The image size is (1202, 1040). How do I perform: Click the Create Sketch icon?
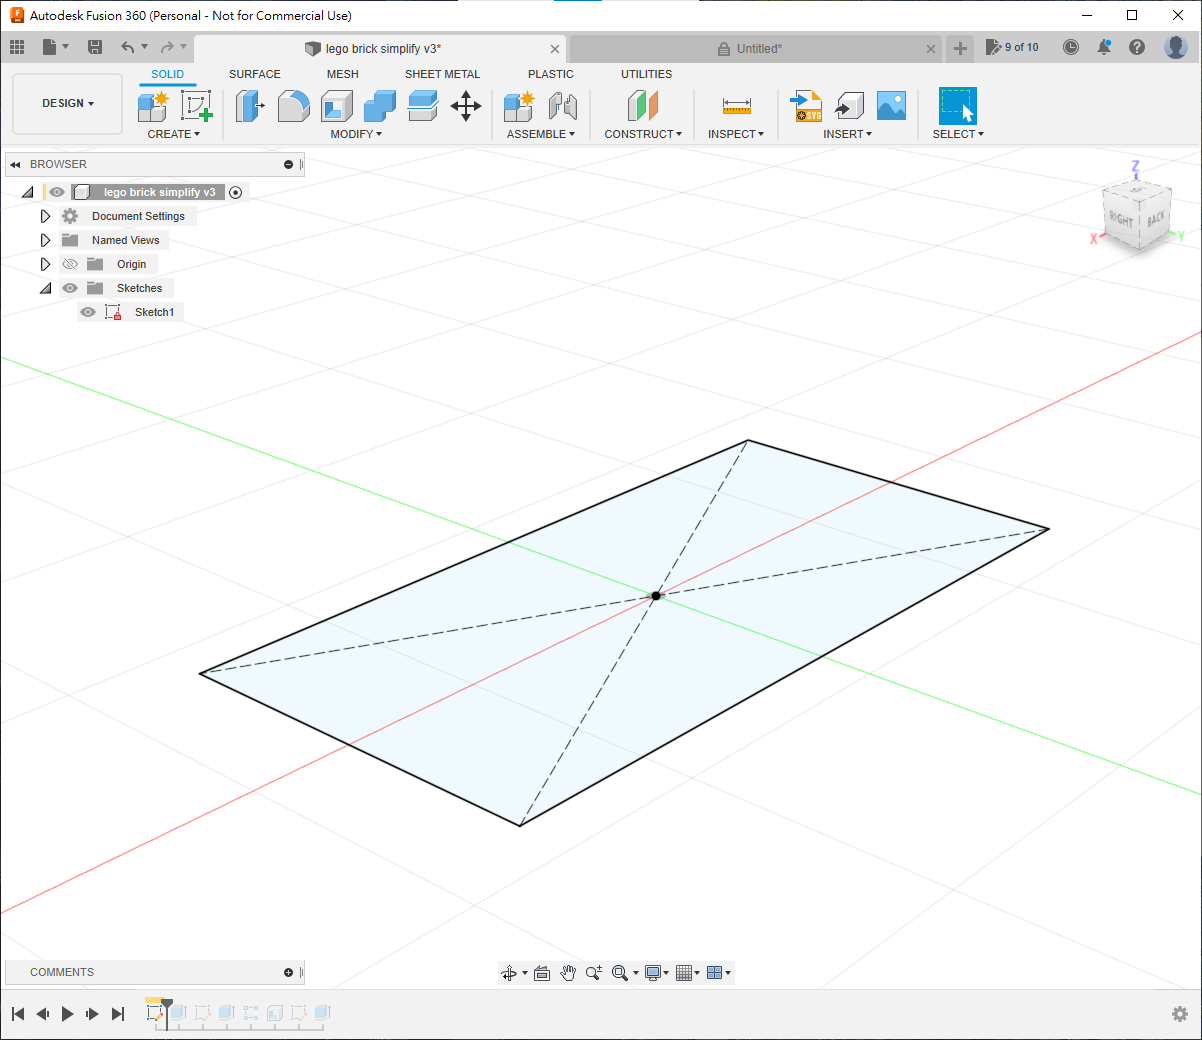(x=196, y=105)
